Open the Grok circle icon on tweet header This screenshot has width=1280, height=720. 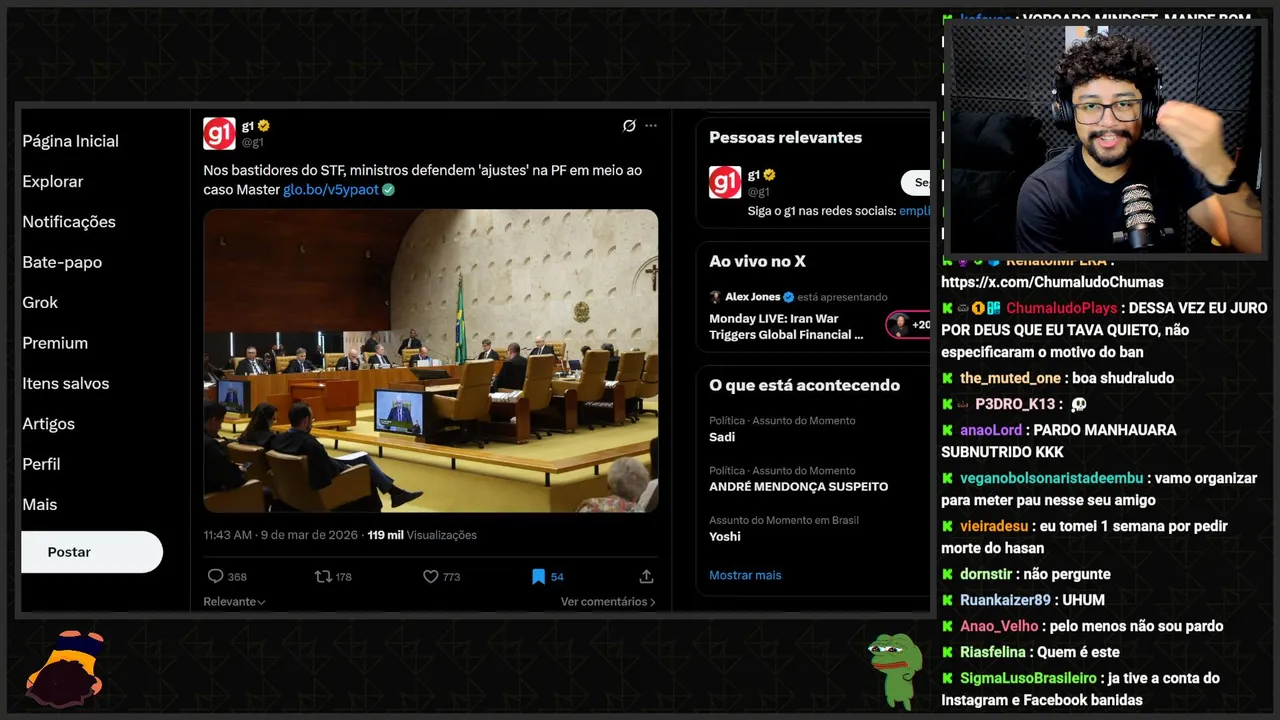pyautogui.click(x=629, y=126)
